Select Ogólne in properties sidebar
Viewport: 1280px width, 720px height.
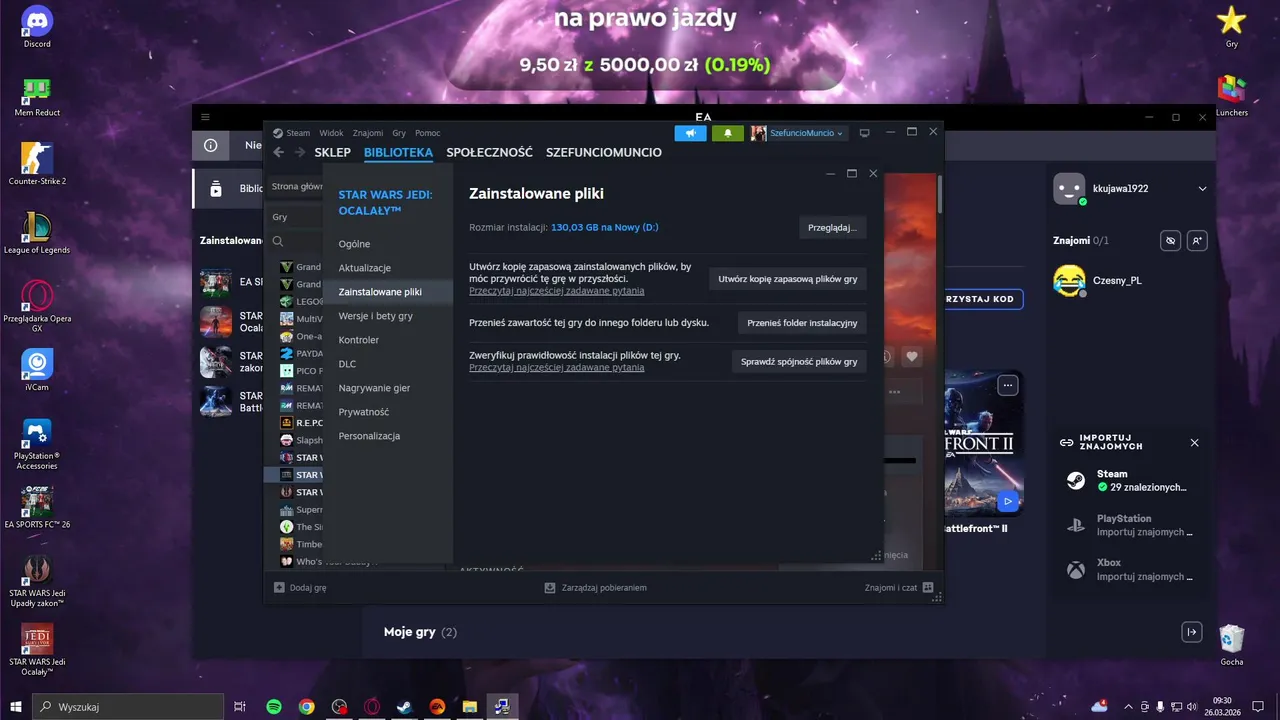click(388, 244)
